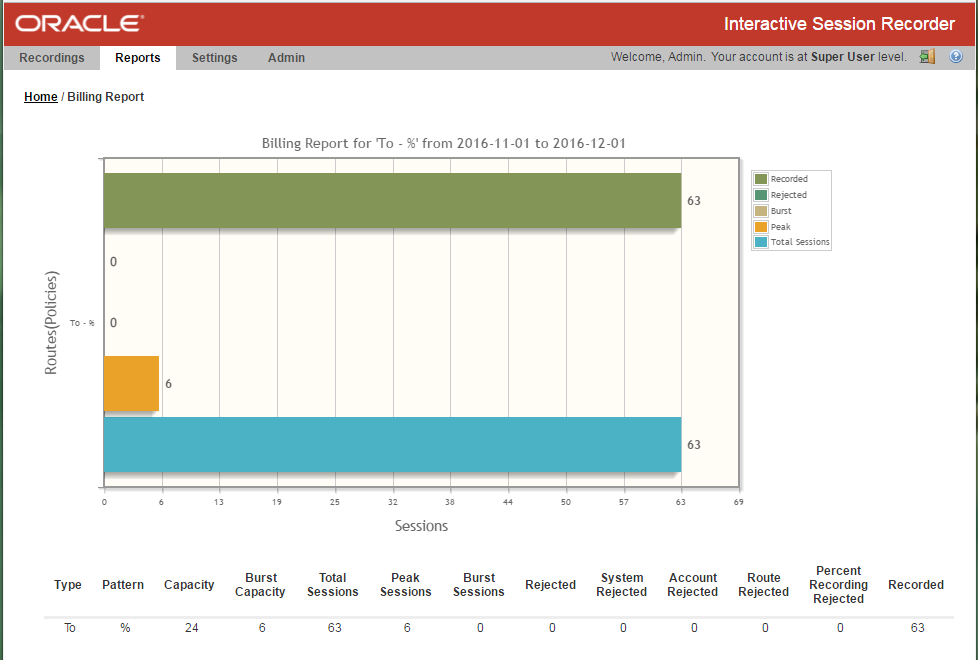The image size is (978, 660).
Task: Click the Home breadcrumb link
Action: tap(40, 96)
